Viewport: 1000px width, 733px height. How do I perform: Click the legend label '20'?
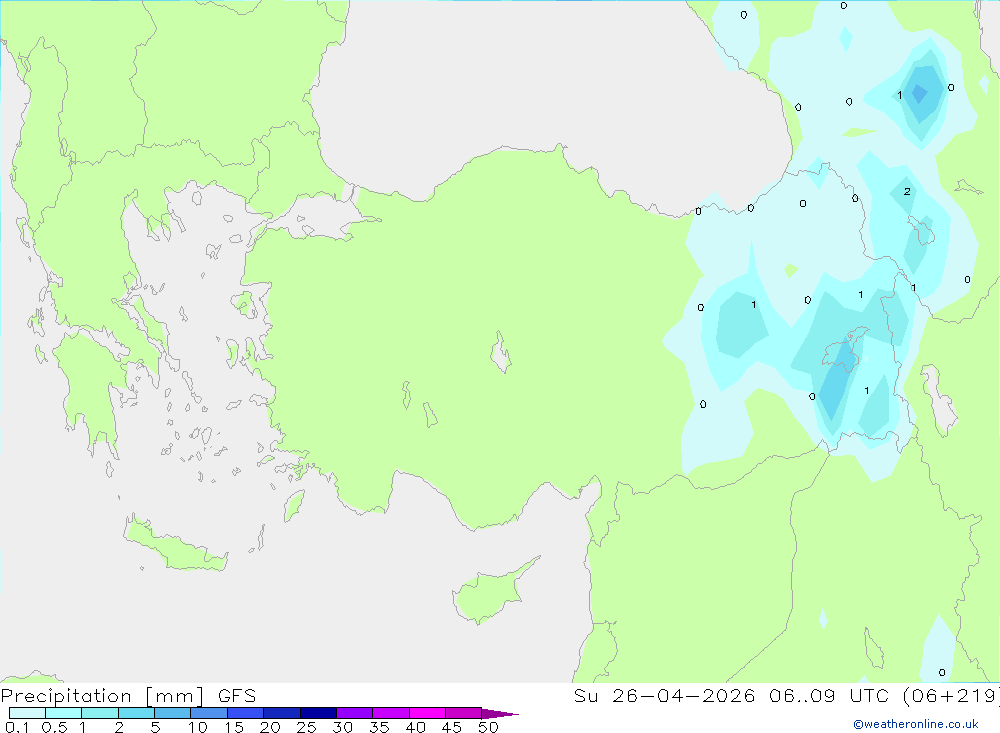(270, 727)
